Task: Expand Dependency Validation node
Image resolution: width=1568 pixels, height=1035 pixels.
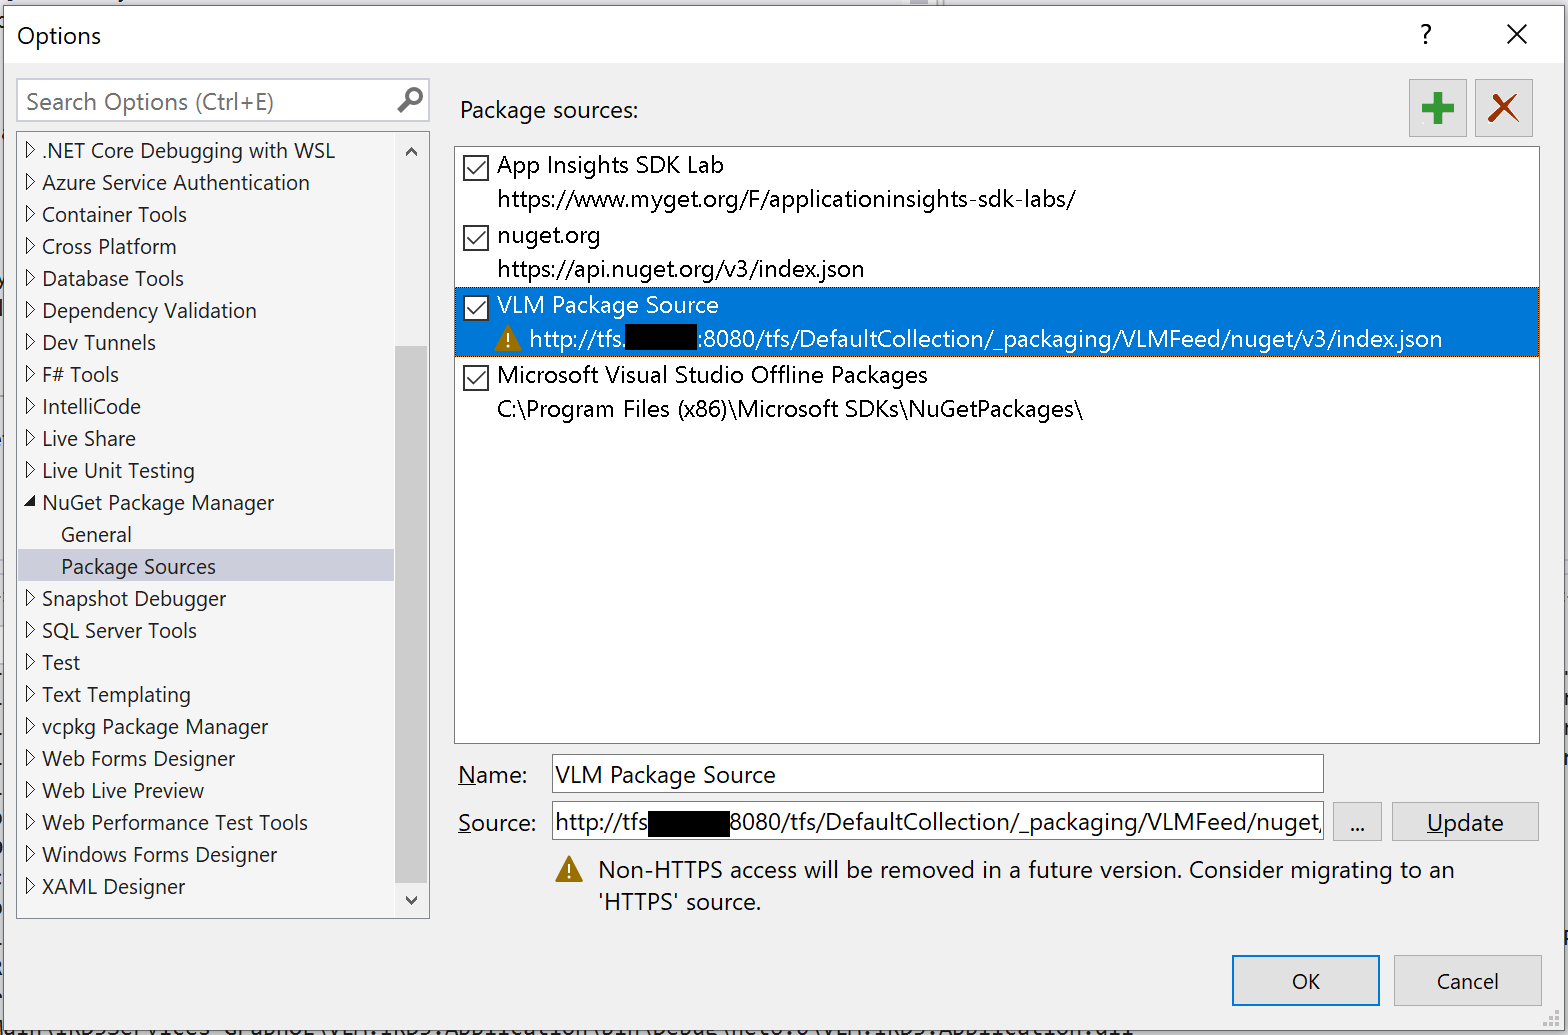Action: click(30, 310)
